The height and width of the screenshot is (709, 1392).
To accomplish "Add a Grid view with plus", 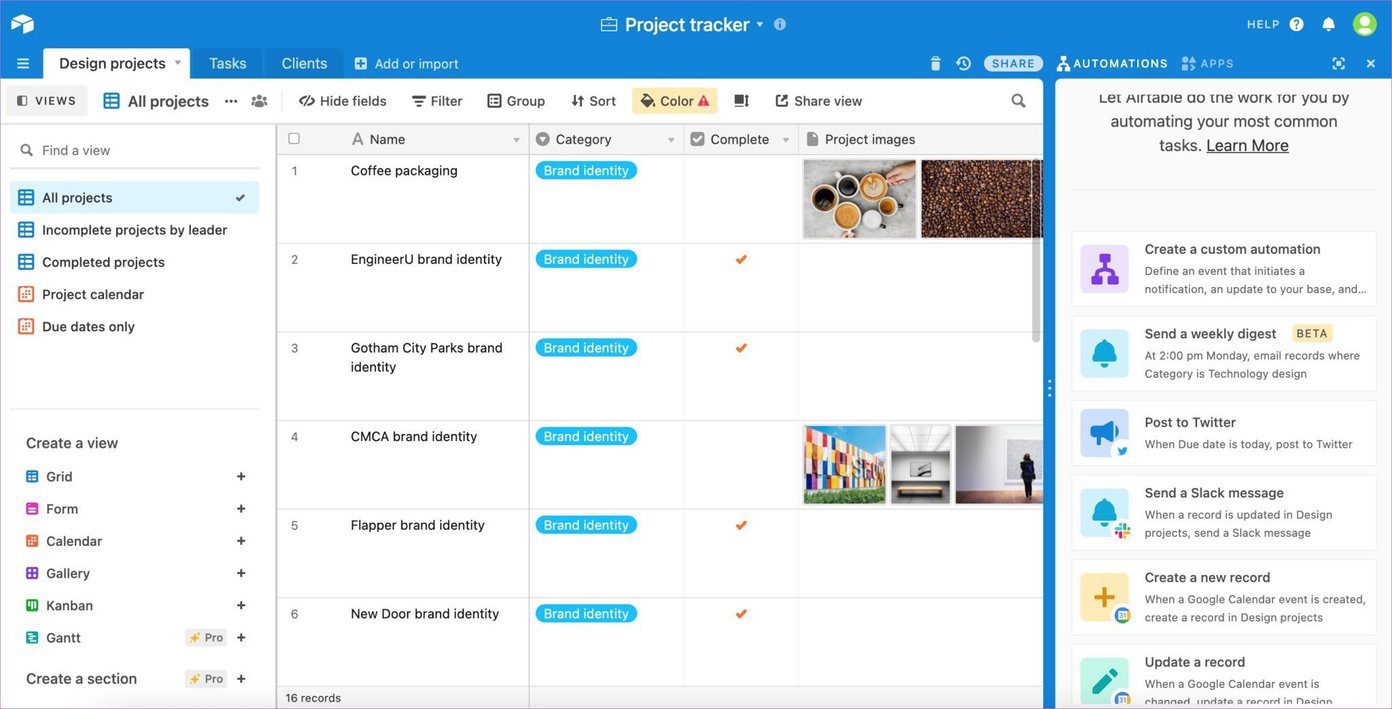I will [x=241, y=477].
